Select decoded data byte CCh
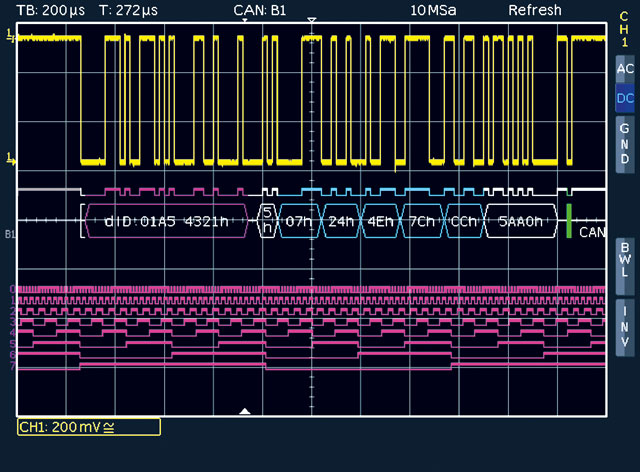This screenshot has height=472, width=640. tap(464, 221)
